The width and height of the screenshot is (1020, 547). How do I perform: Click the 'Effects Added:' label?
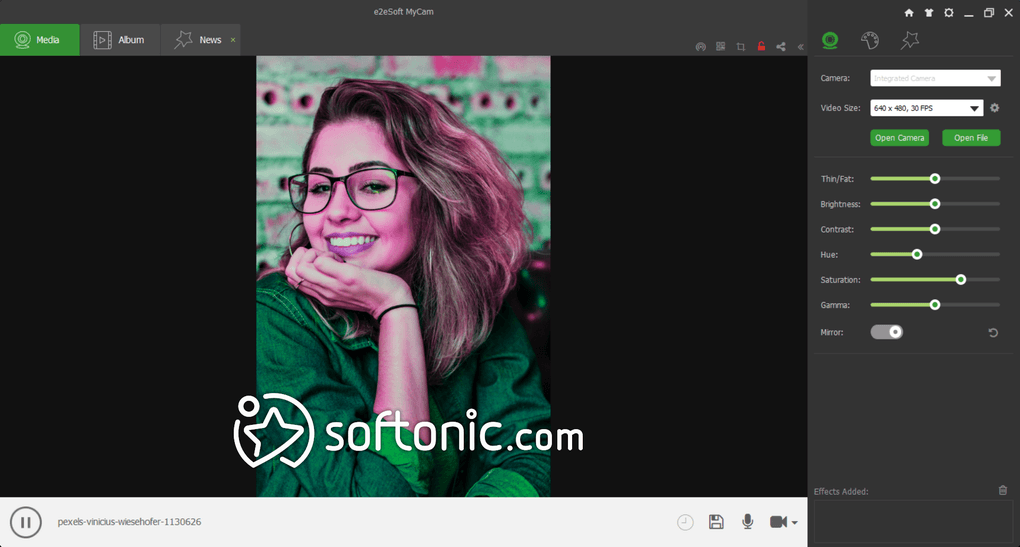pyautogui.click(x=841, y=491)
